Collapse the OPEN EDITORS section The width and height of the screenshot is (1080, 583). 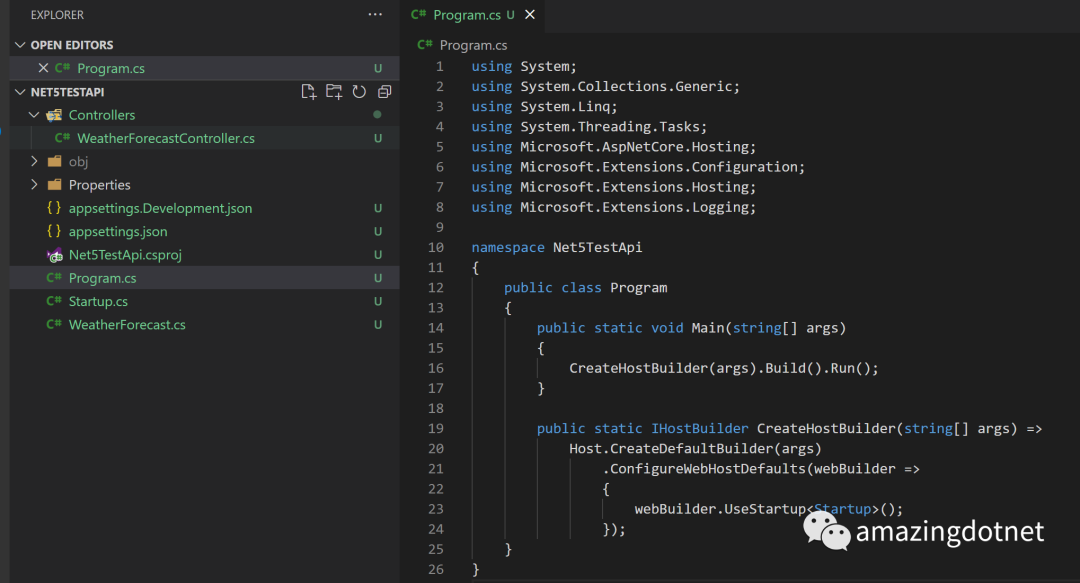20,45
